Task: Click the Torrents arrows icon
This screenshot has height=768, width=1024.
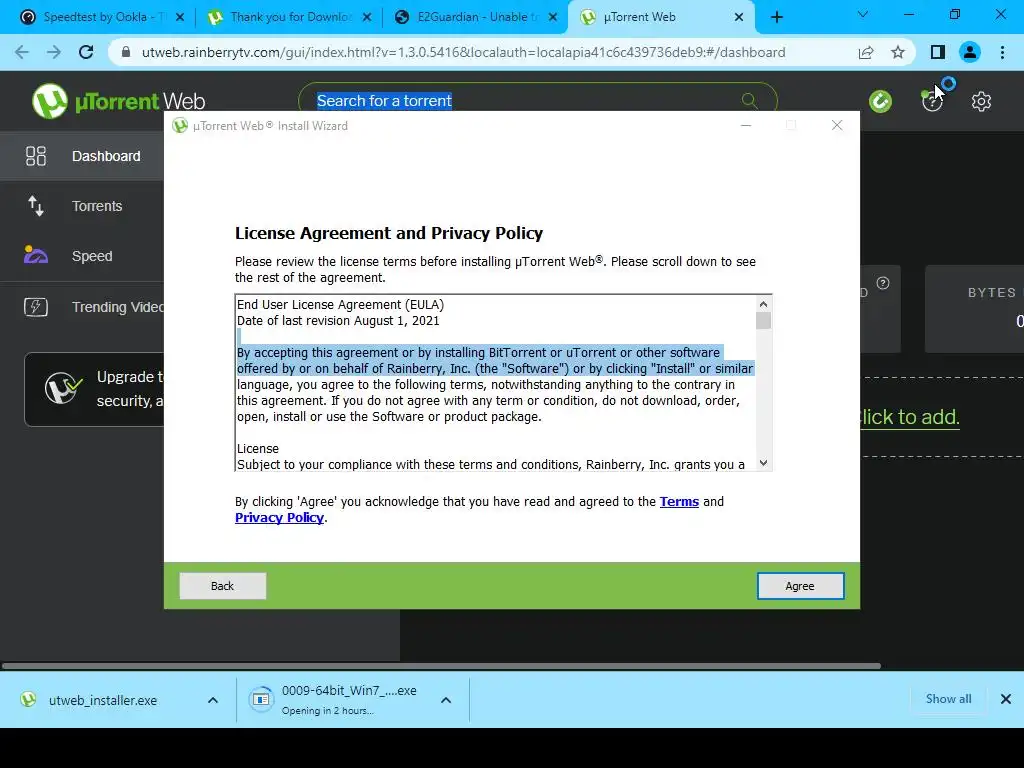Action: pos(36,206)
